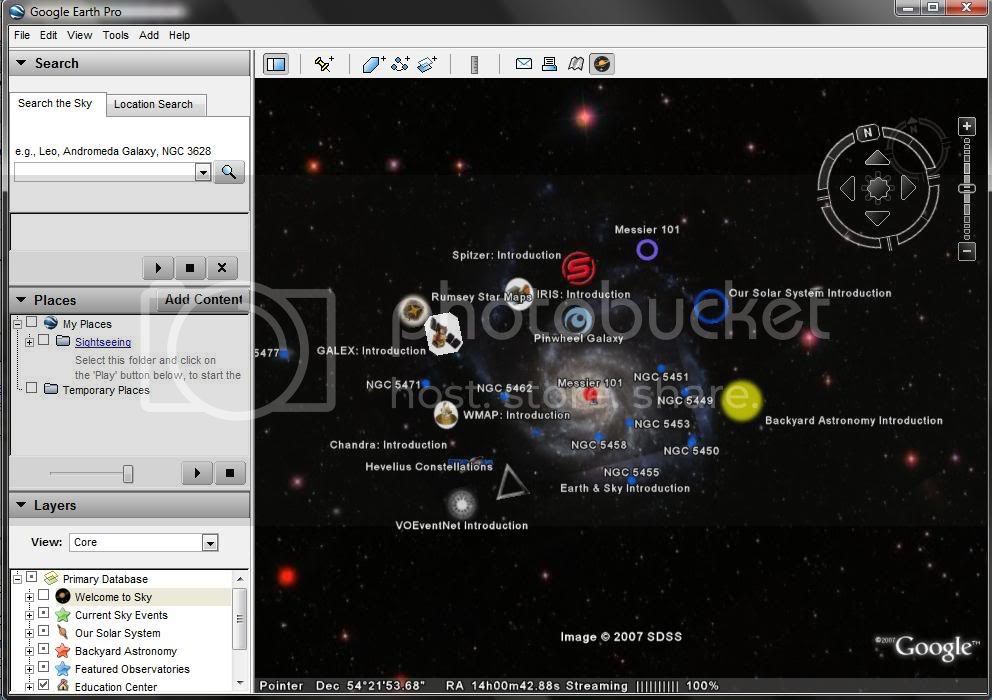Click the Spitzer Introduction red S marker
This screenshot has width=992, height=700.
578,269
